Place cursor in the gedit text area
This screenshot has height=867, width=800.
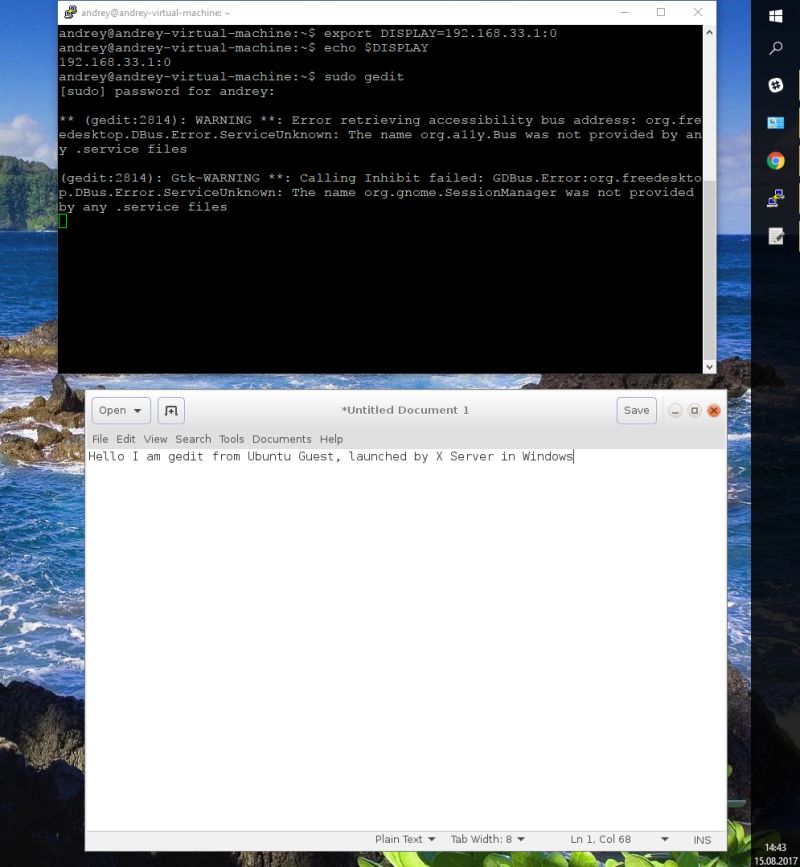400,600
